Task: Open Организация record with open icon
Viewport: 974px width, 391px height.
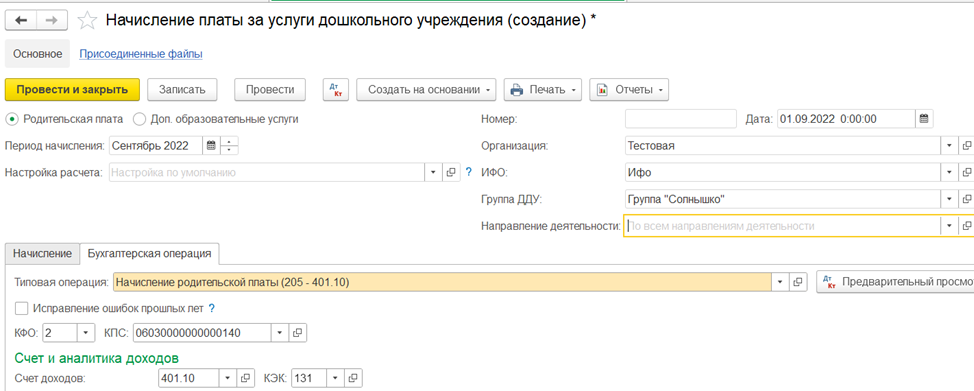Action: click(966, 146)
